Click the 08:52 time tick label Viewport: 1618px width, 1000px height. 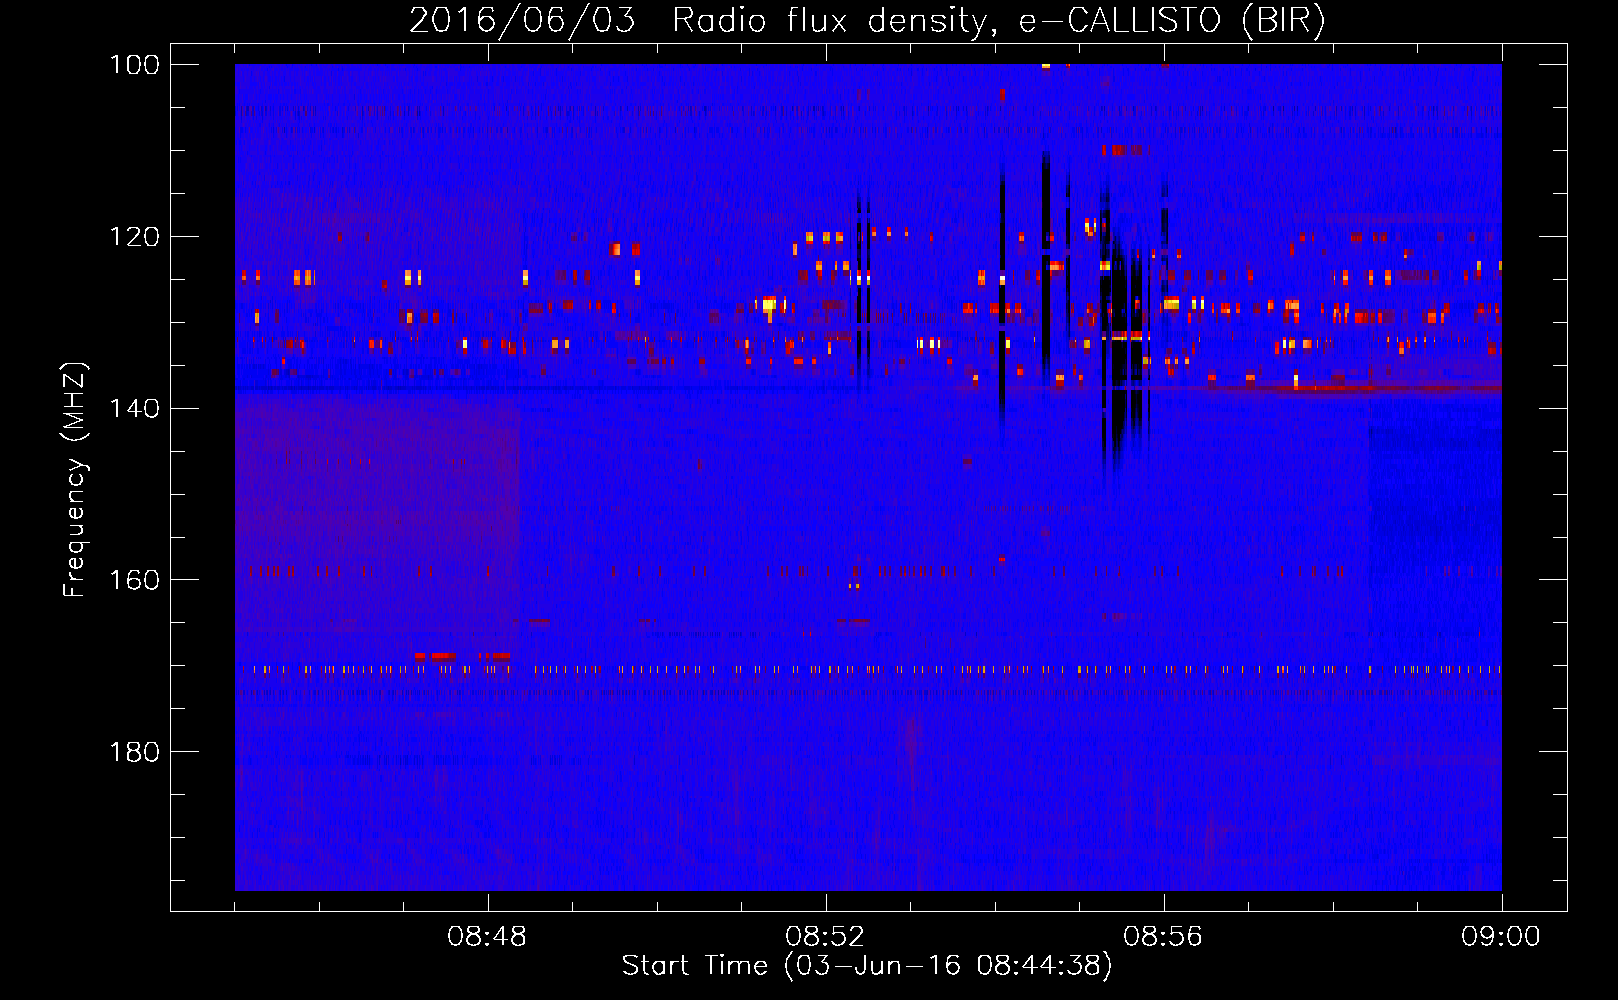pyautogui.click(x=825, y=937)
